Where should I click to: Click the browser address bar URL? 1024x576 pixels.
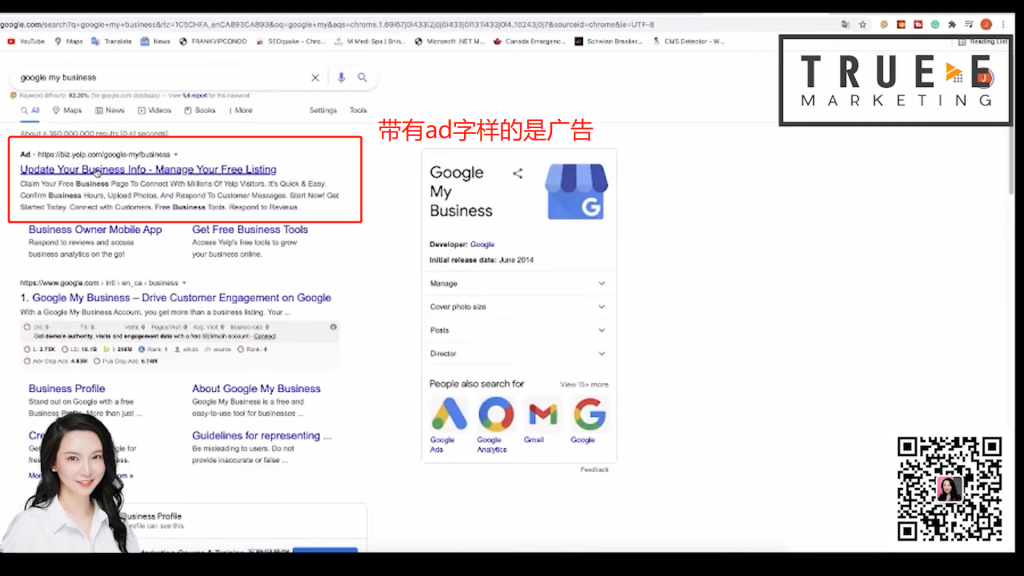point(327,24)
